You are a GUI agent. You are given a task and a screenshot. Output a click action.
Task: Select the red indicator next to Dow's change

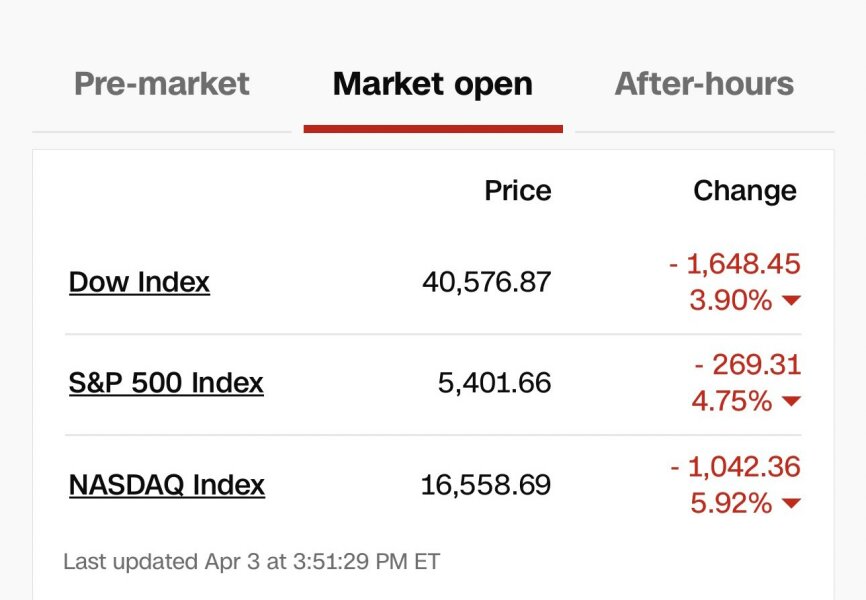coord(791,299)
